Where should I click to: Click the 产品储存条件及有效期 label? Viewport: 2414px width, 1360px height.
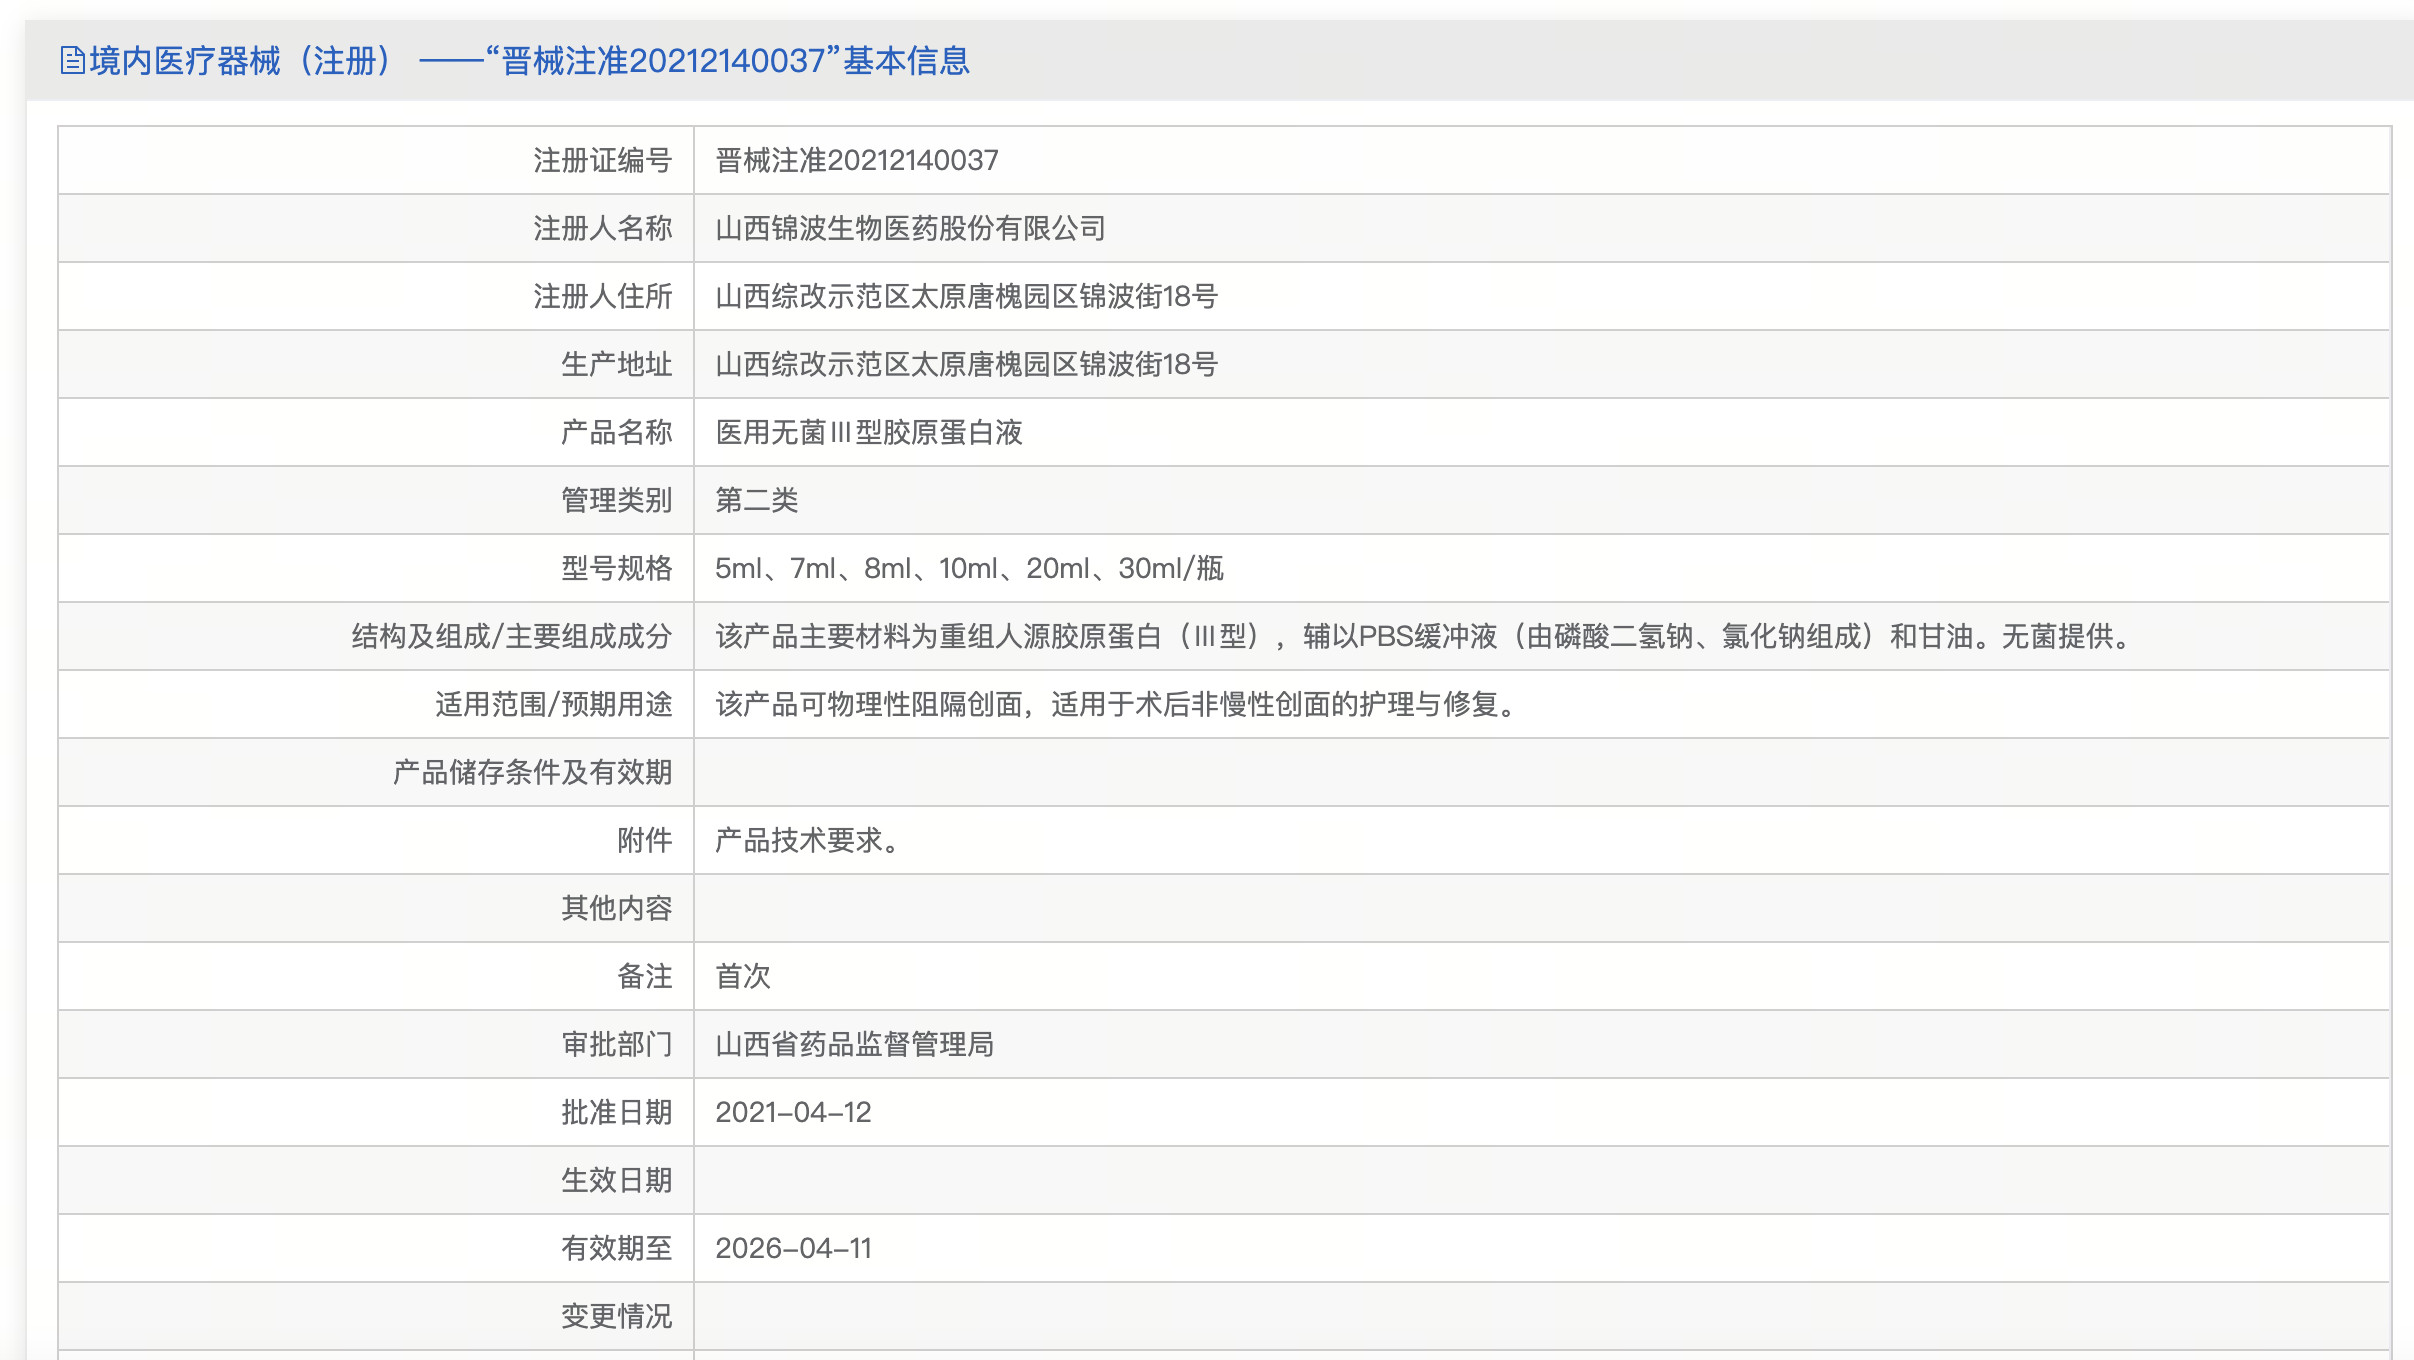click(x=532, y=772)
